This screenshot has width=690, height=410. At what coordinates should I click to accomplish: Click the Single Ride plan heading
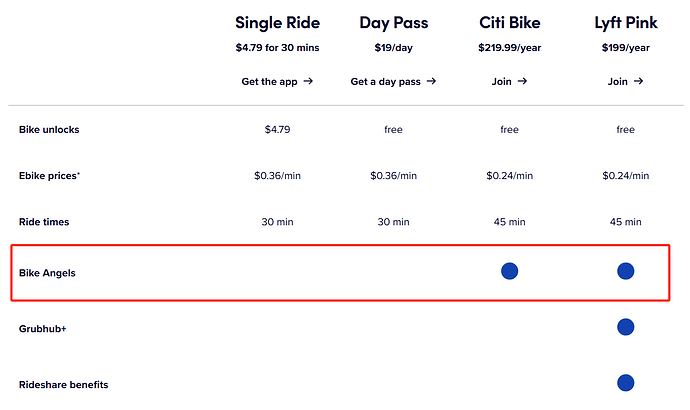point(277,22)
